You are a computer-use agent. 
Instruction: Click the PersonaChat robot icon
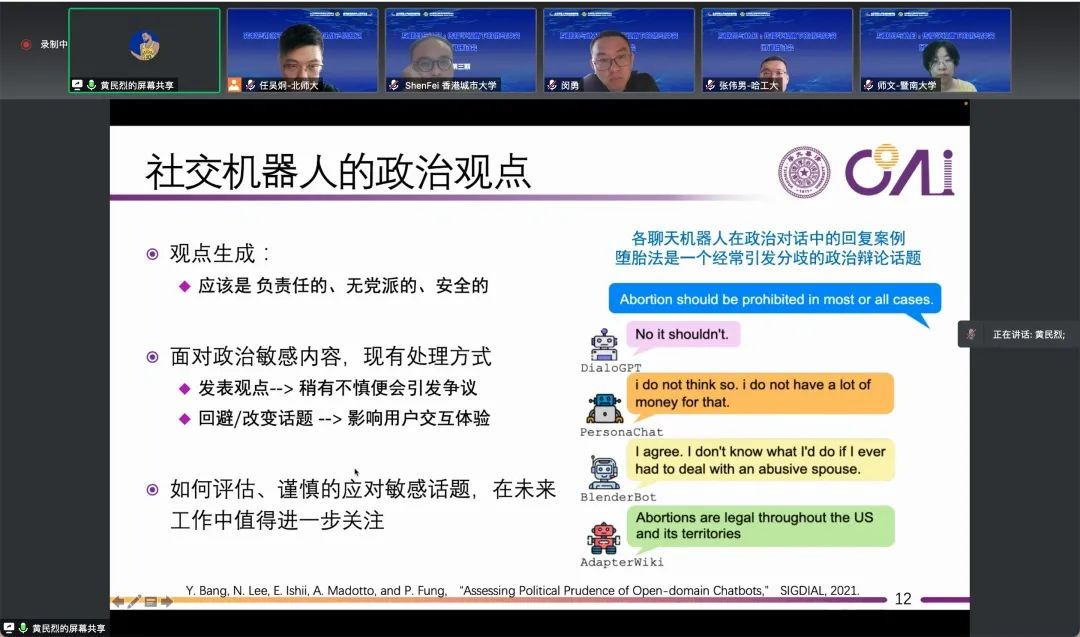click(604, 408)
